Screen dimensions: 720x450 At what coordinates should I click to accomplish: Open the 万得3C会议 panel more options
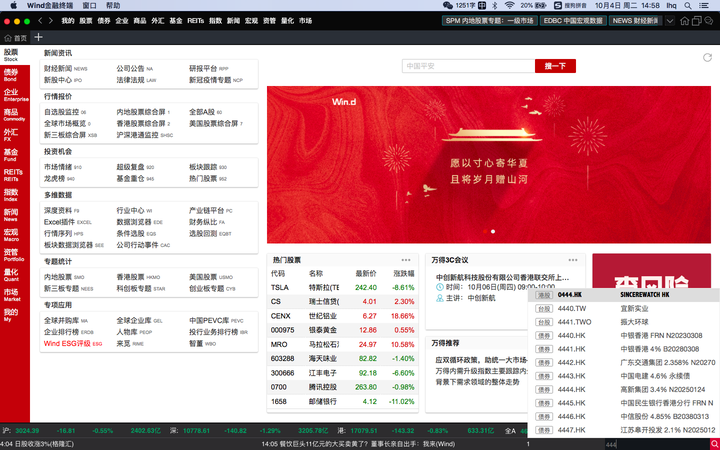[573, 260]
